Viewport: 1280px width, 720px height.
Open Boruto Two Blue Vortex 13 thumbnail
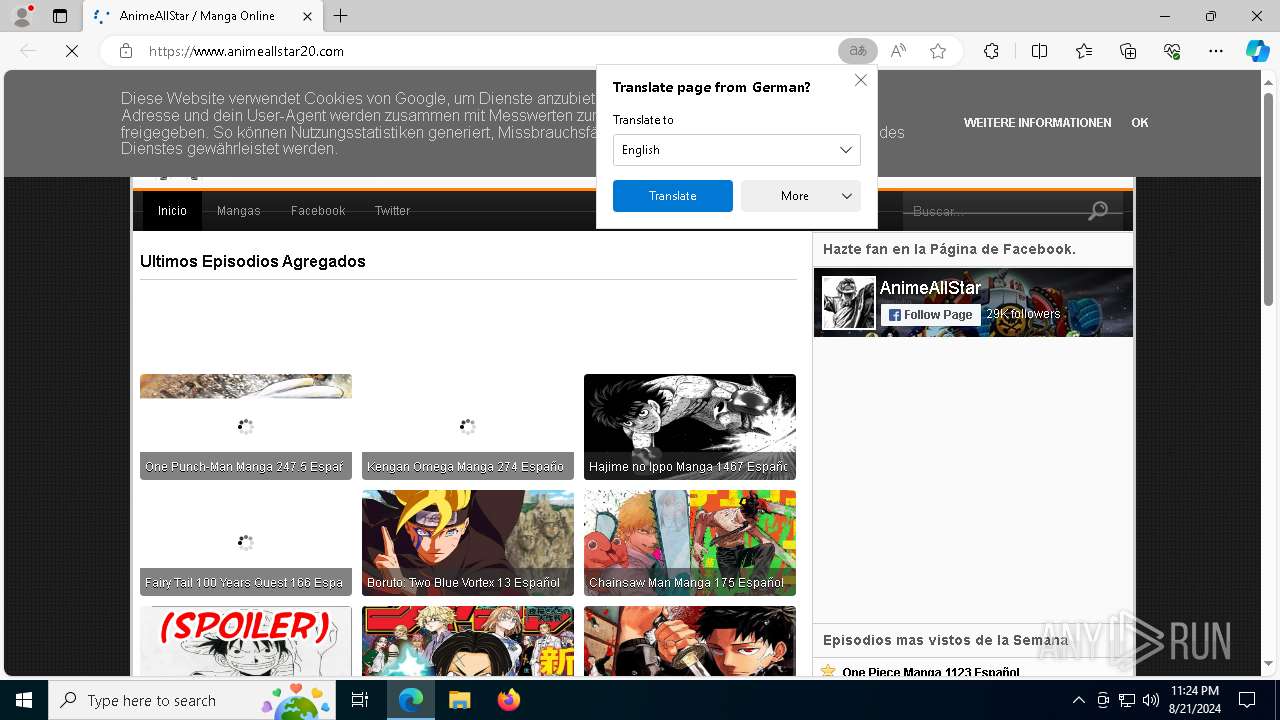coord(468,543)
